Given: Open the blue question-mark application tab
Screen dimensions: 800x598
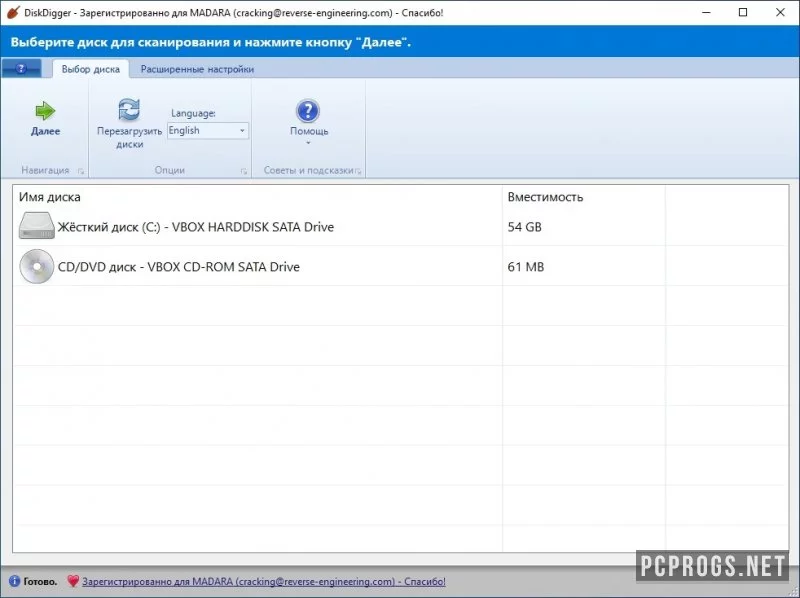Looking at the screenshot, I should [x=21, y=68].
